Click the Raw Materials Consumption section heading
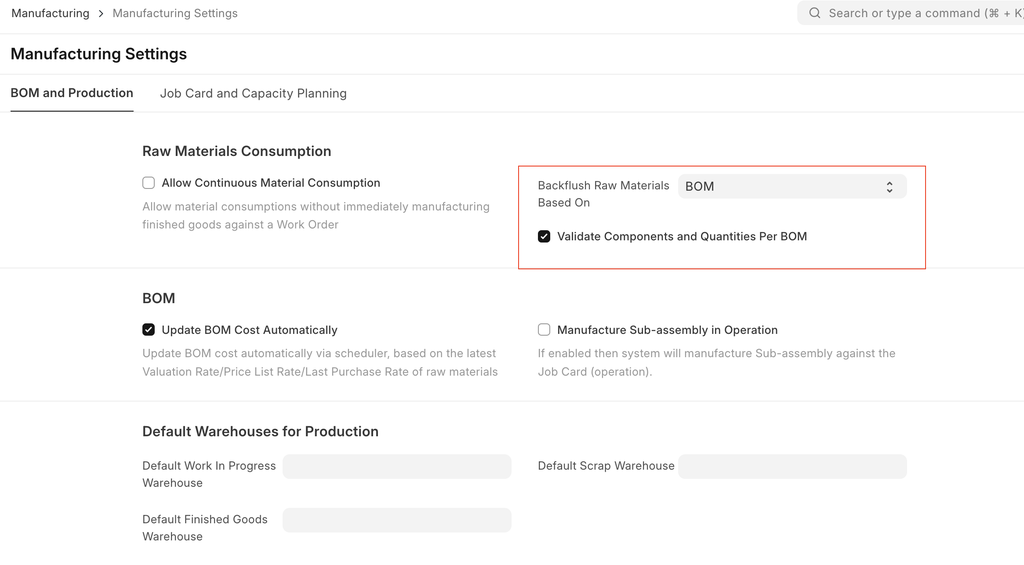The image size is (1024, 565). (236, 151)
